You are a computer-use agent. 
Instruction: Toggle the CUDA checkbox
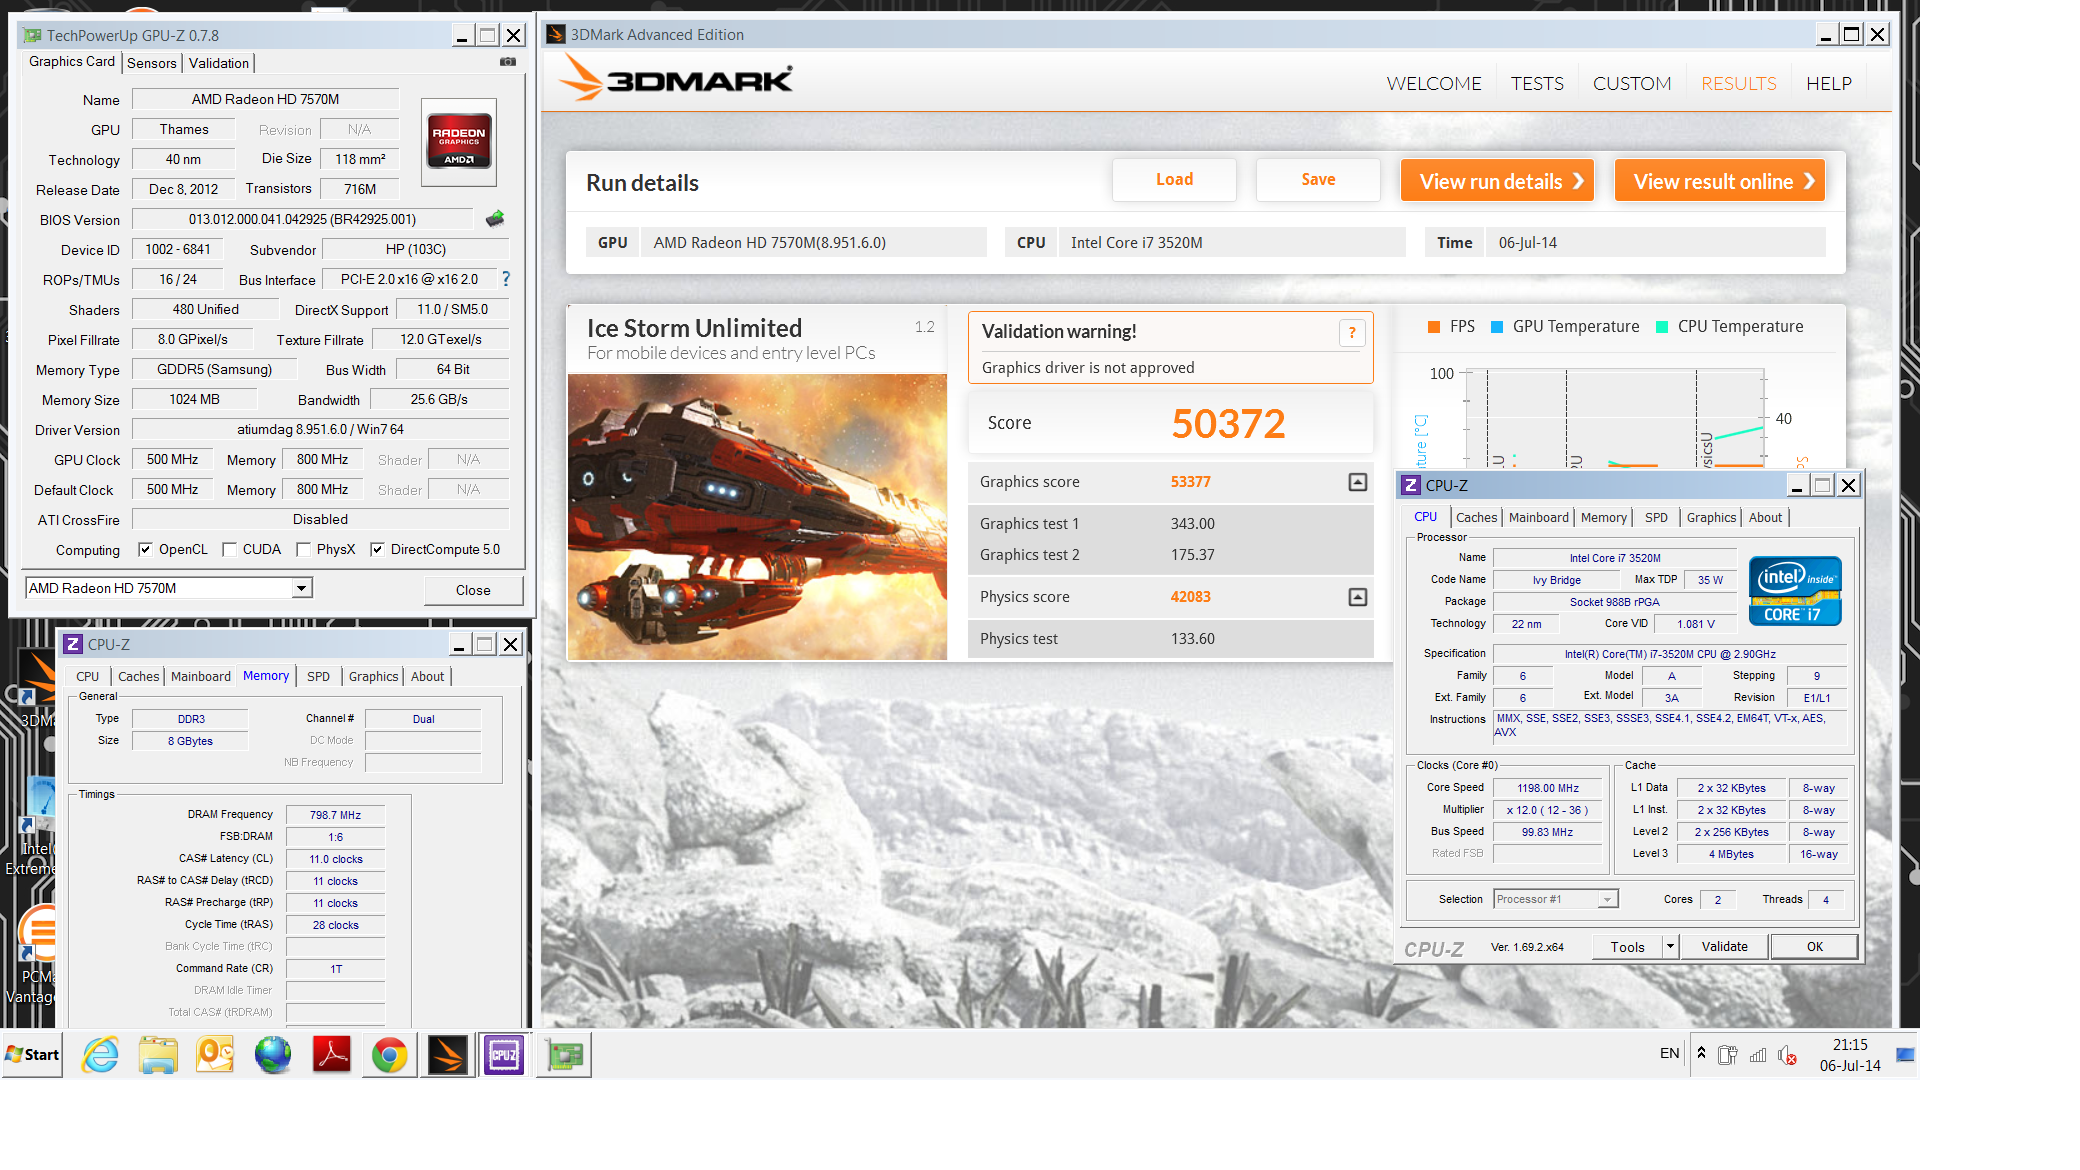pyautogui.click(x=229, y=549)
